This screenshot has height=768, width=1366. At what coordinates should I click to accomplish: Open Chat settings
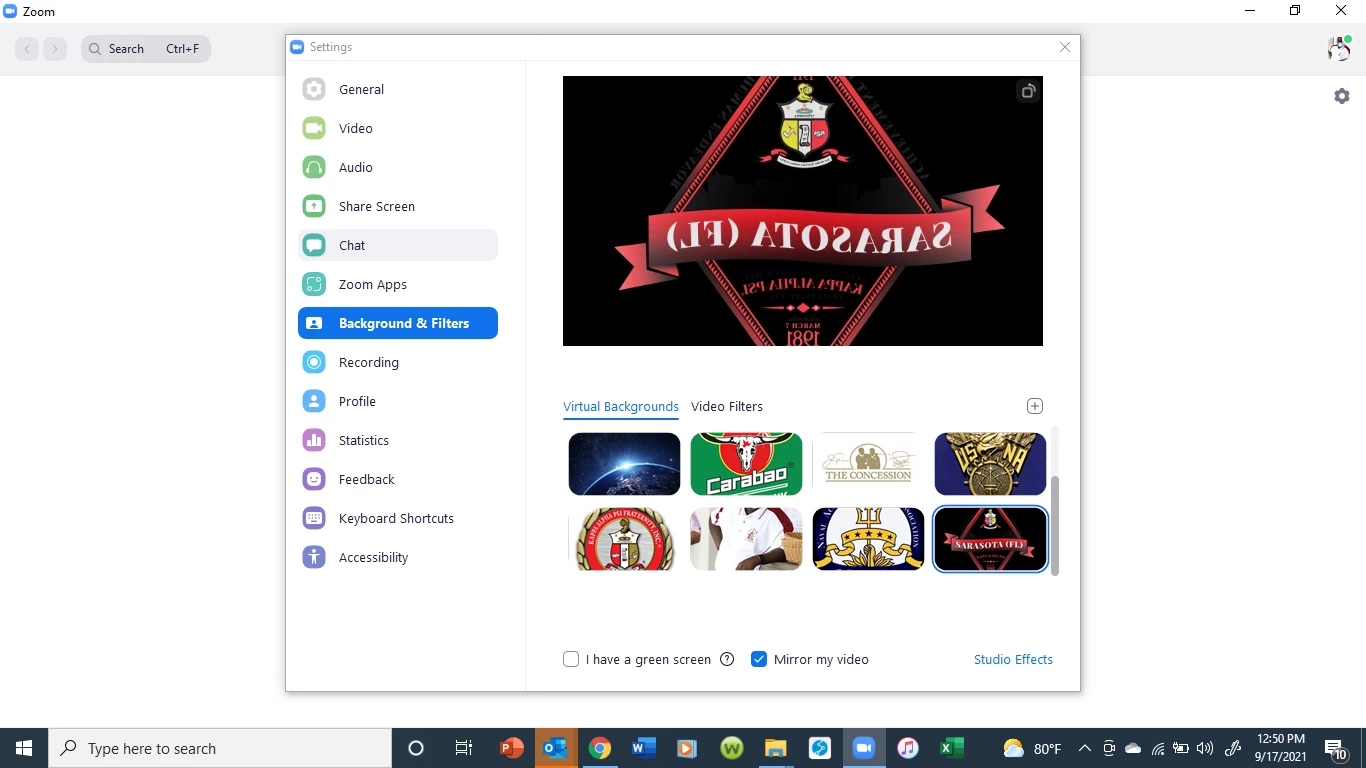coord(398,245)
